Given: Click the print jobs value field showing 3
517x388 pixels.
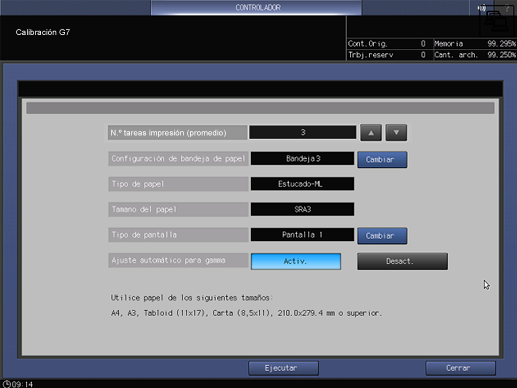Looking at the screenshot, I should (303, 132).
